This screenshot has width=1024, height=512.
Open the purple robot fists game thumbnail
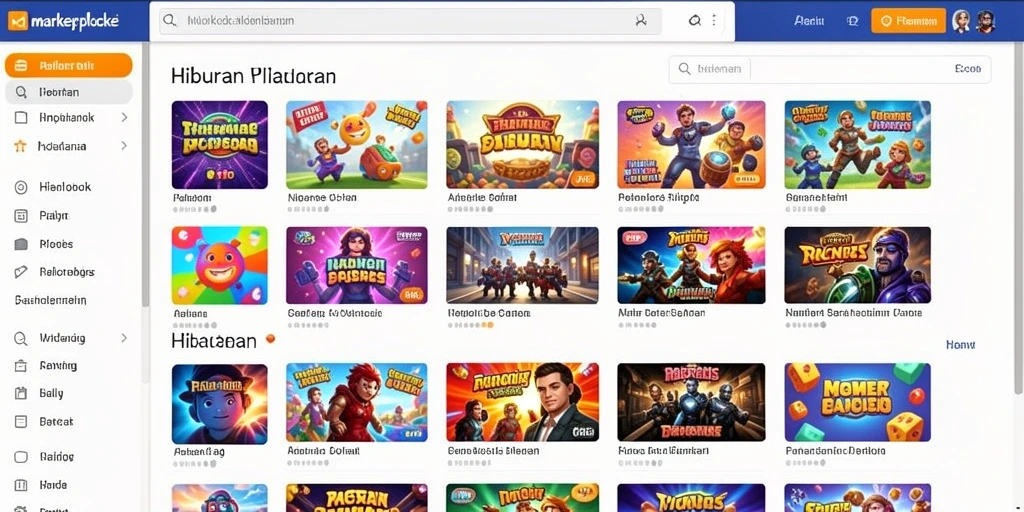(x=357, y=265)
